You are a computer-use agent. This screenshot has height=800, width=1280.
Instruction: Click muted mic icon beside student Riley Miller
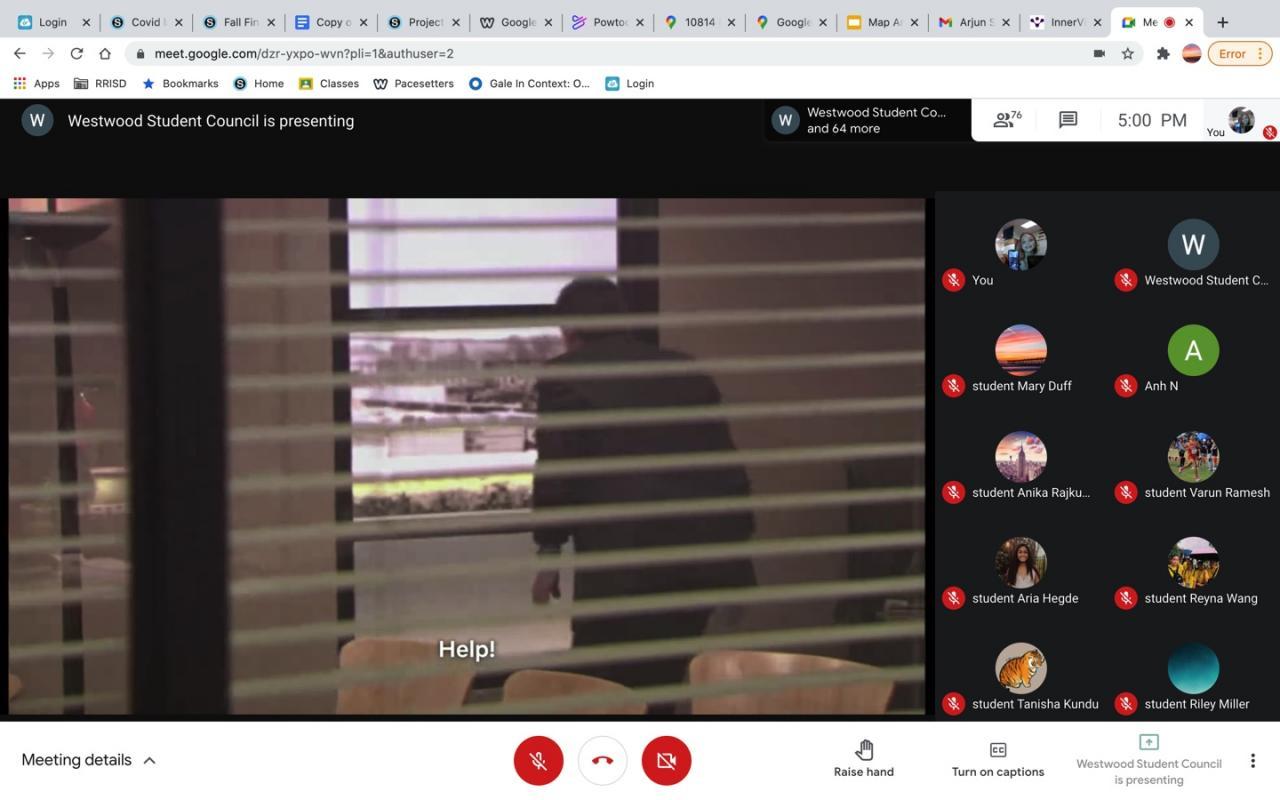point(1126,704)
